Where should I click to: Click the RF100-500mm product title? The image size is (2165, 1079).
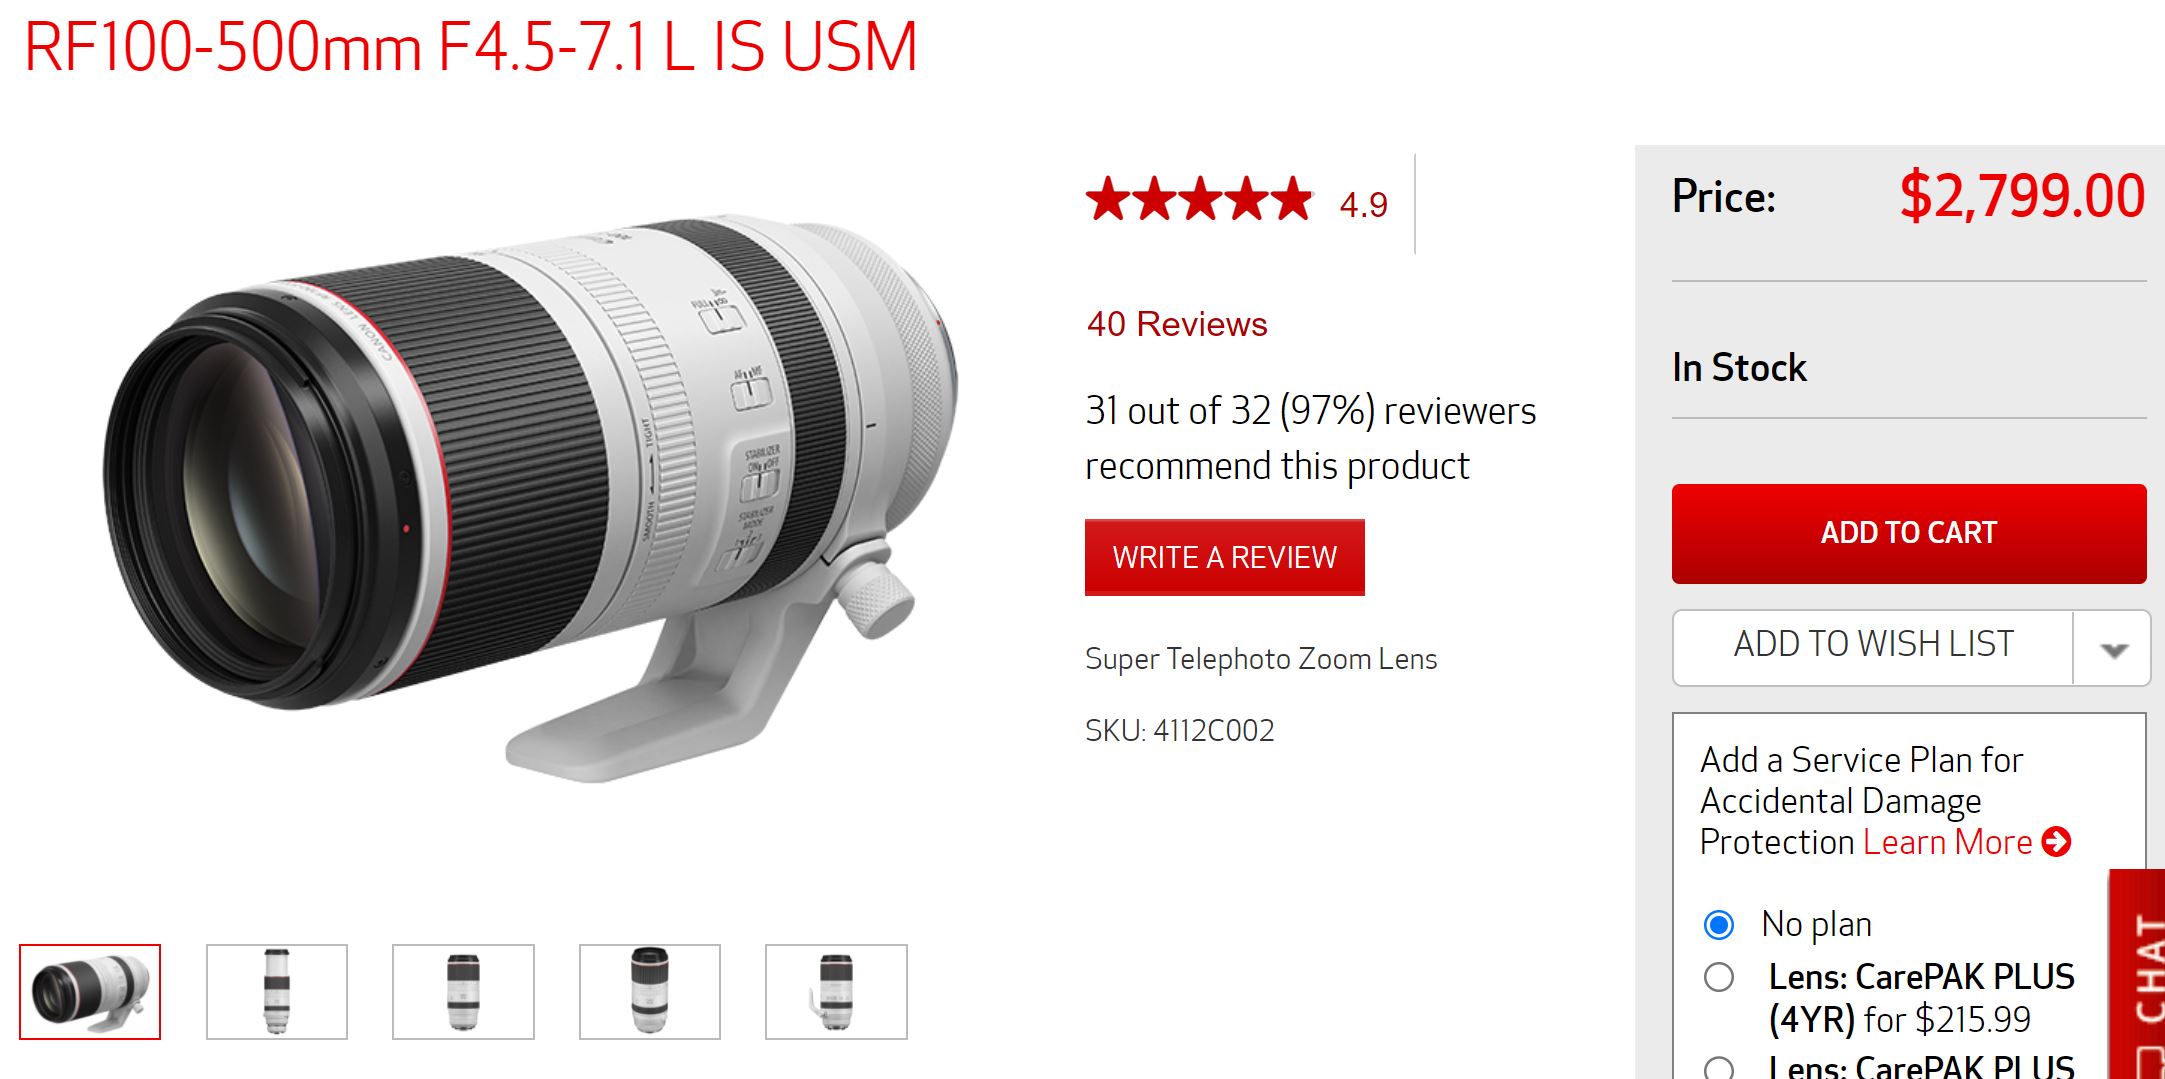[470, 46]
